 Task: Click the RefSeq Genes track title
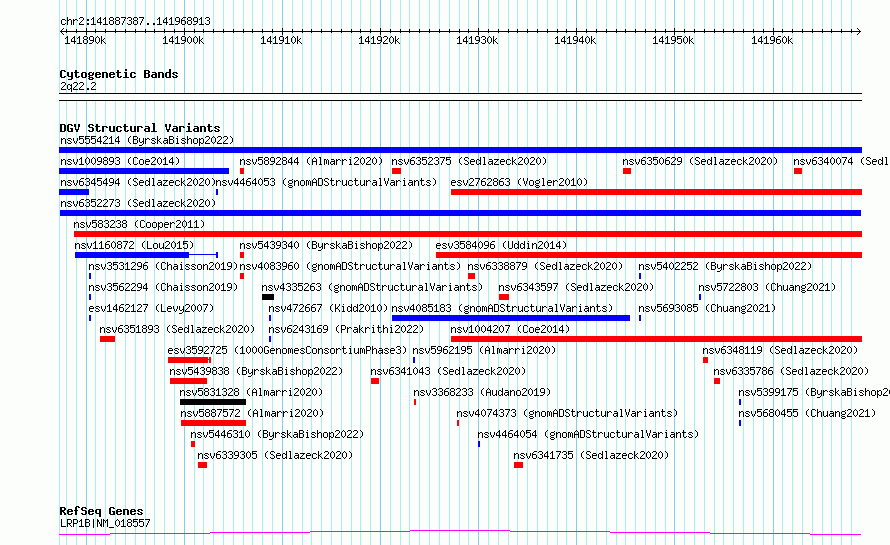coord(102,511)
